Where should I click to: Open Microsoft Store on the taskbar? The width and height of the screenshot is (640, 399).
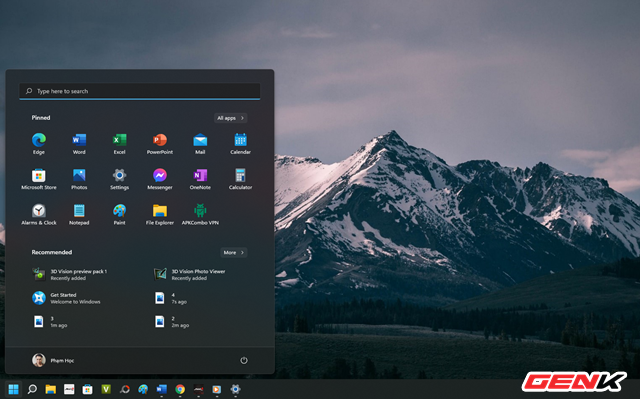(87, 389)
